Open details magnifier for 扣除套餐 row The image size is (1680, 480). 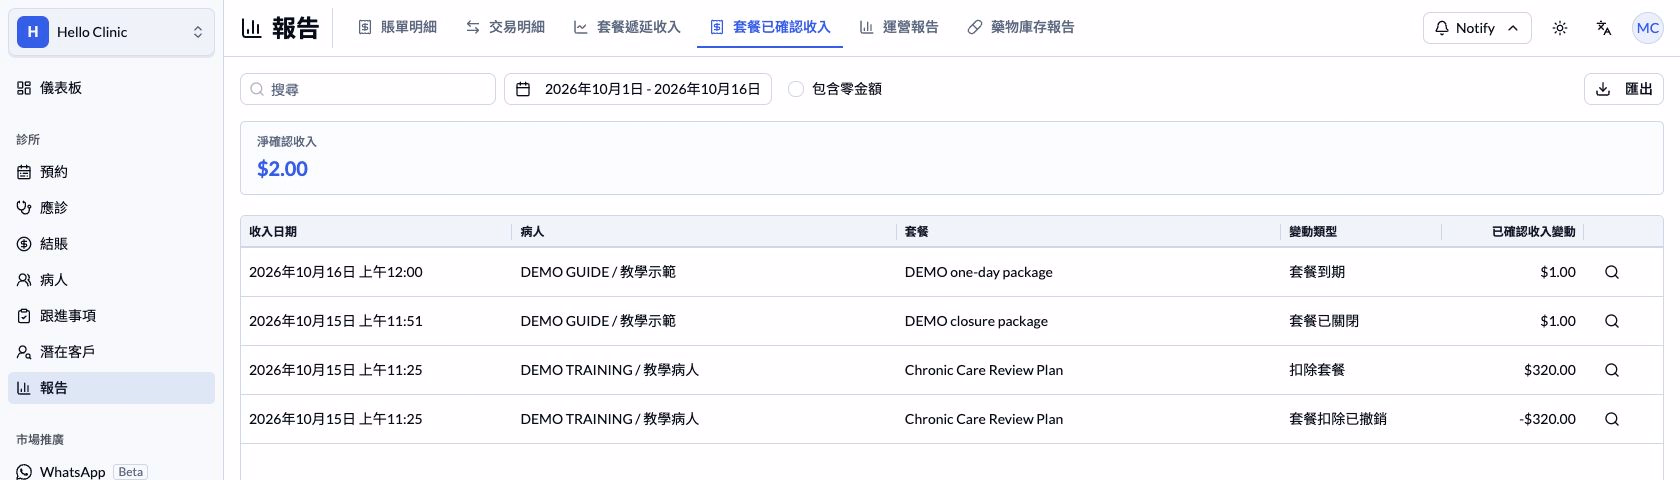(1611, 370)
